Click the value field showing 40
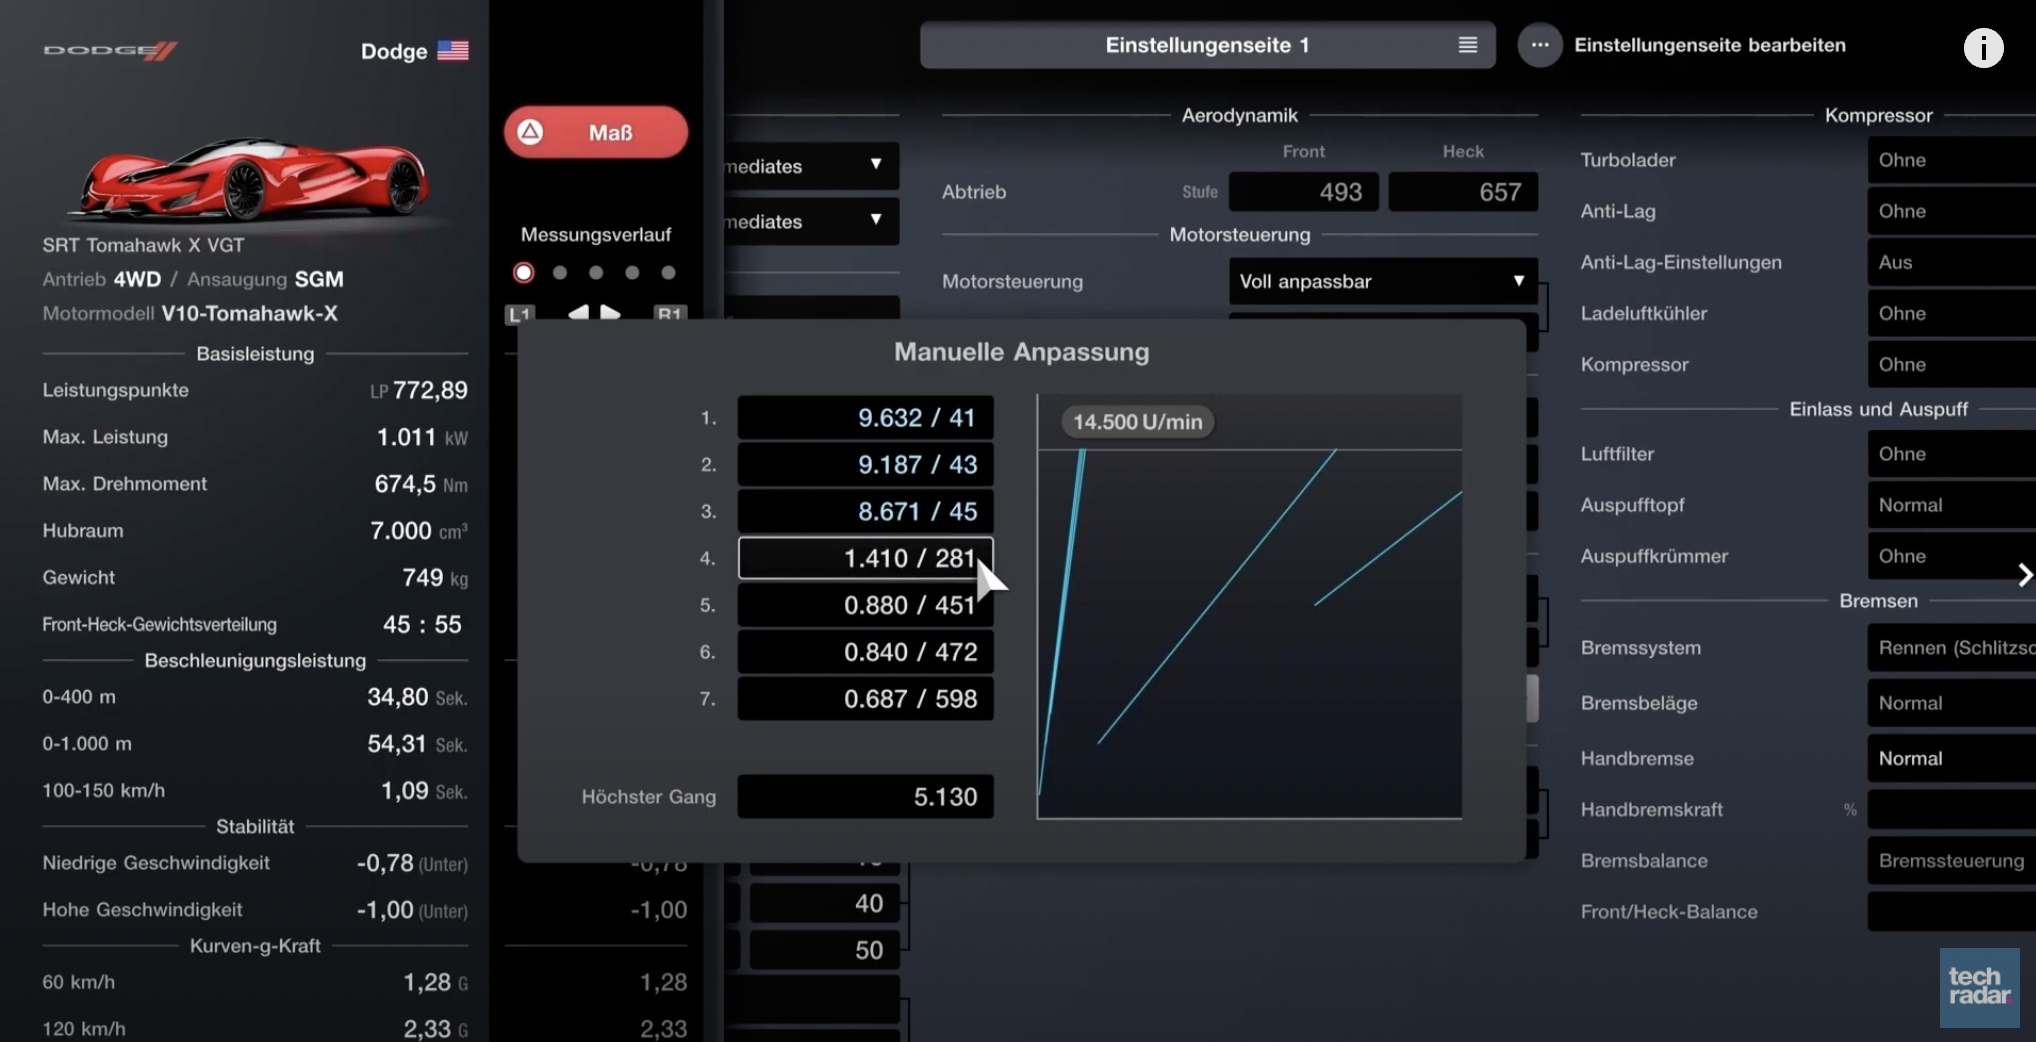 coord(825,903)
